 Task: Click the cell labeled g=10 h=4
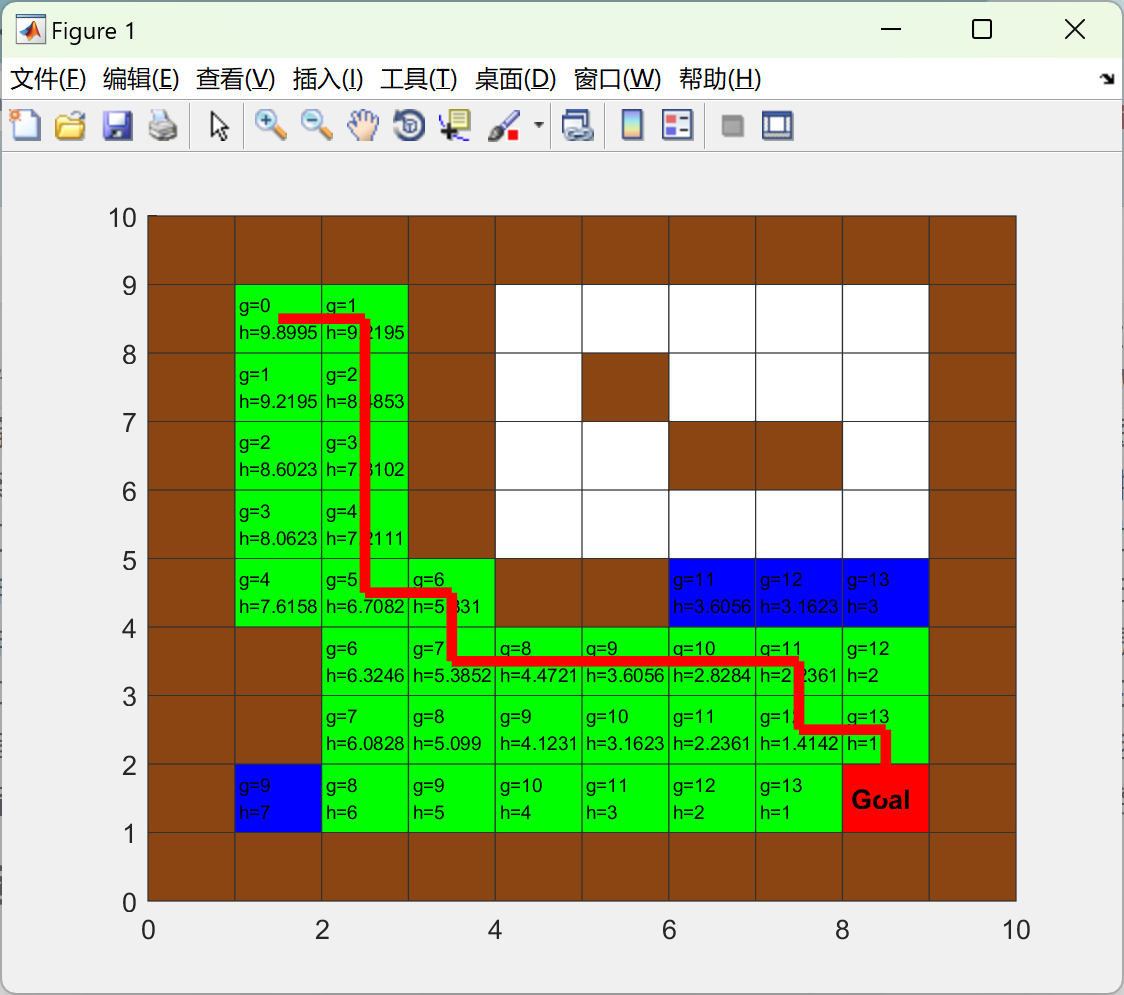[538, 798]
